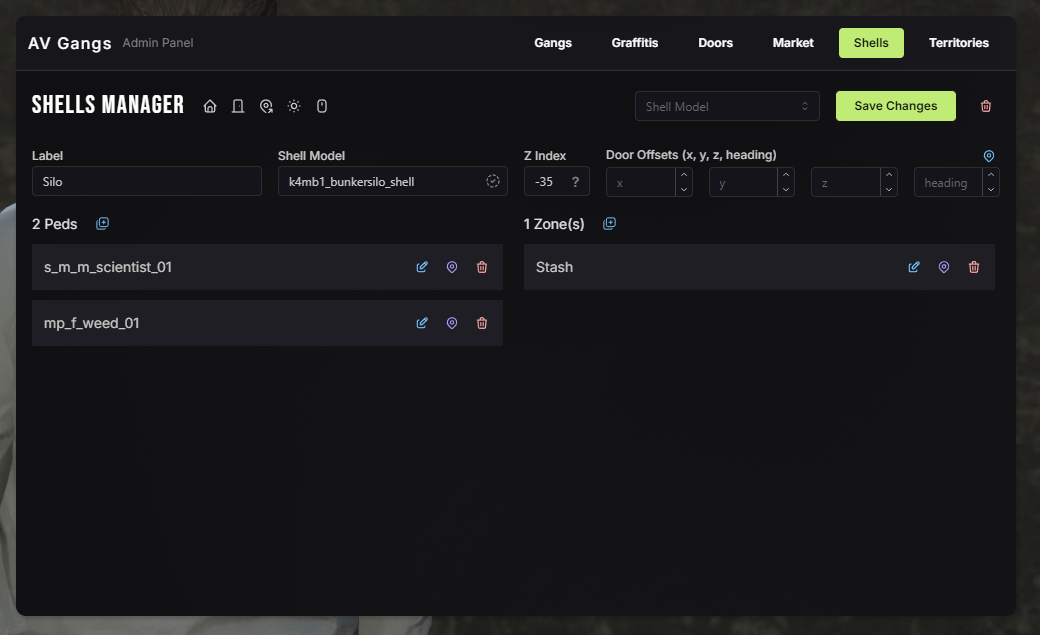Click the sun/light icon in the header
This screenshot has height=635, width=1040.
pyautogui.click(x=294, y=106)
